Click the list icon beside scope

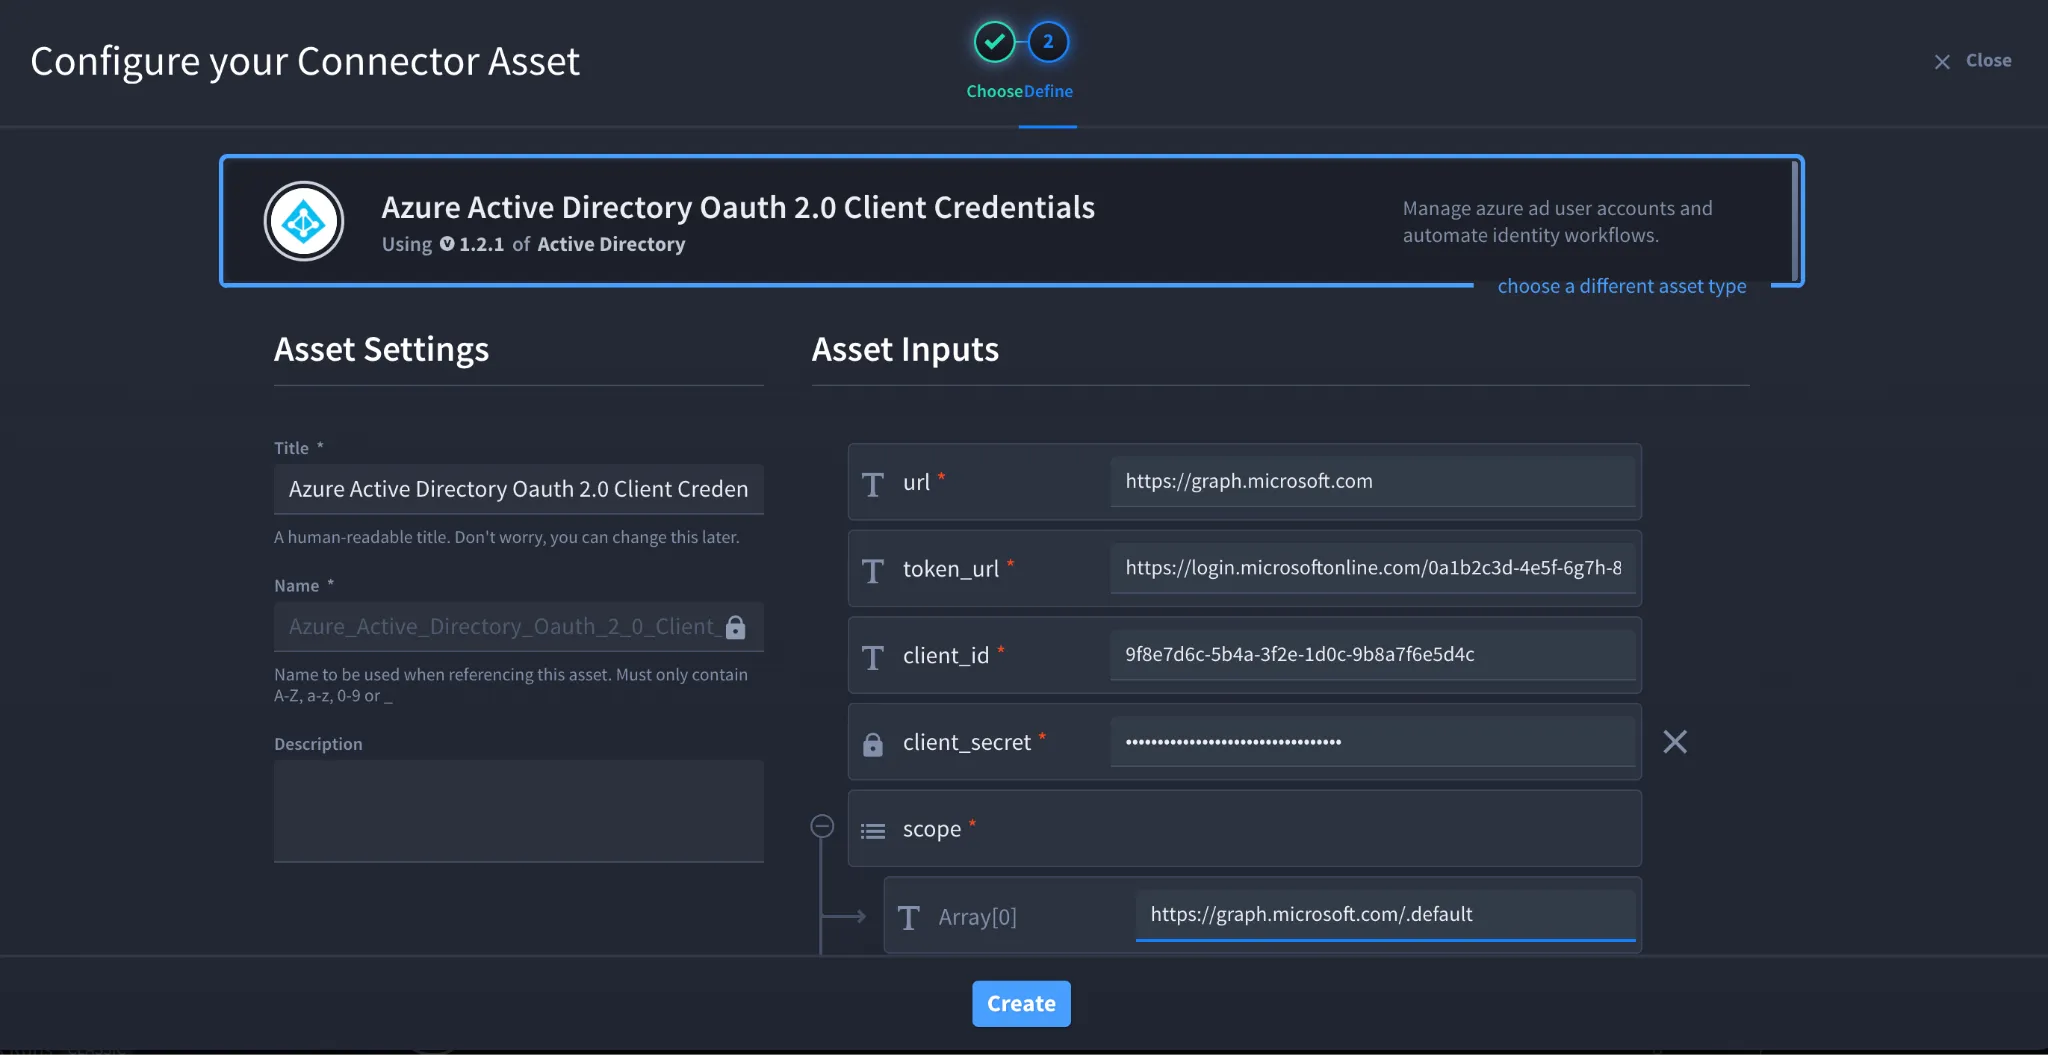tap(873, 831)
